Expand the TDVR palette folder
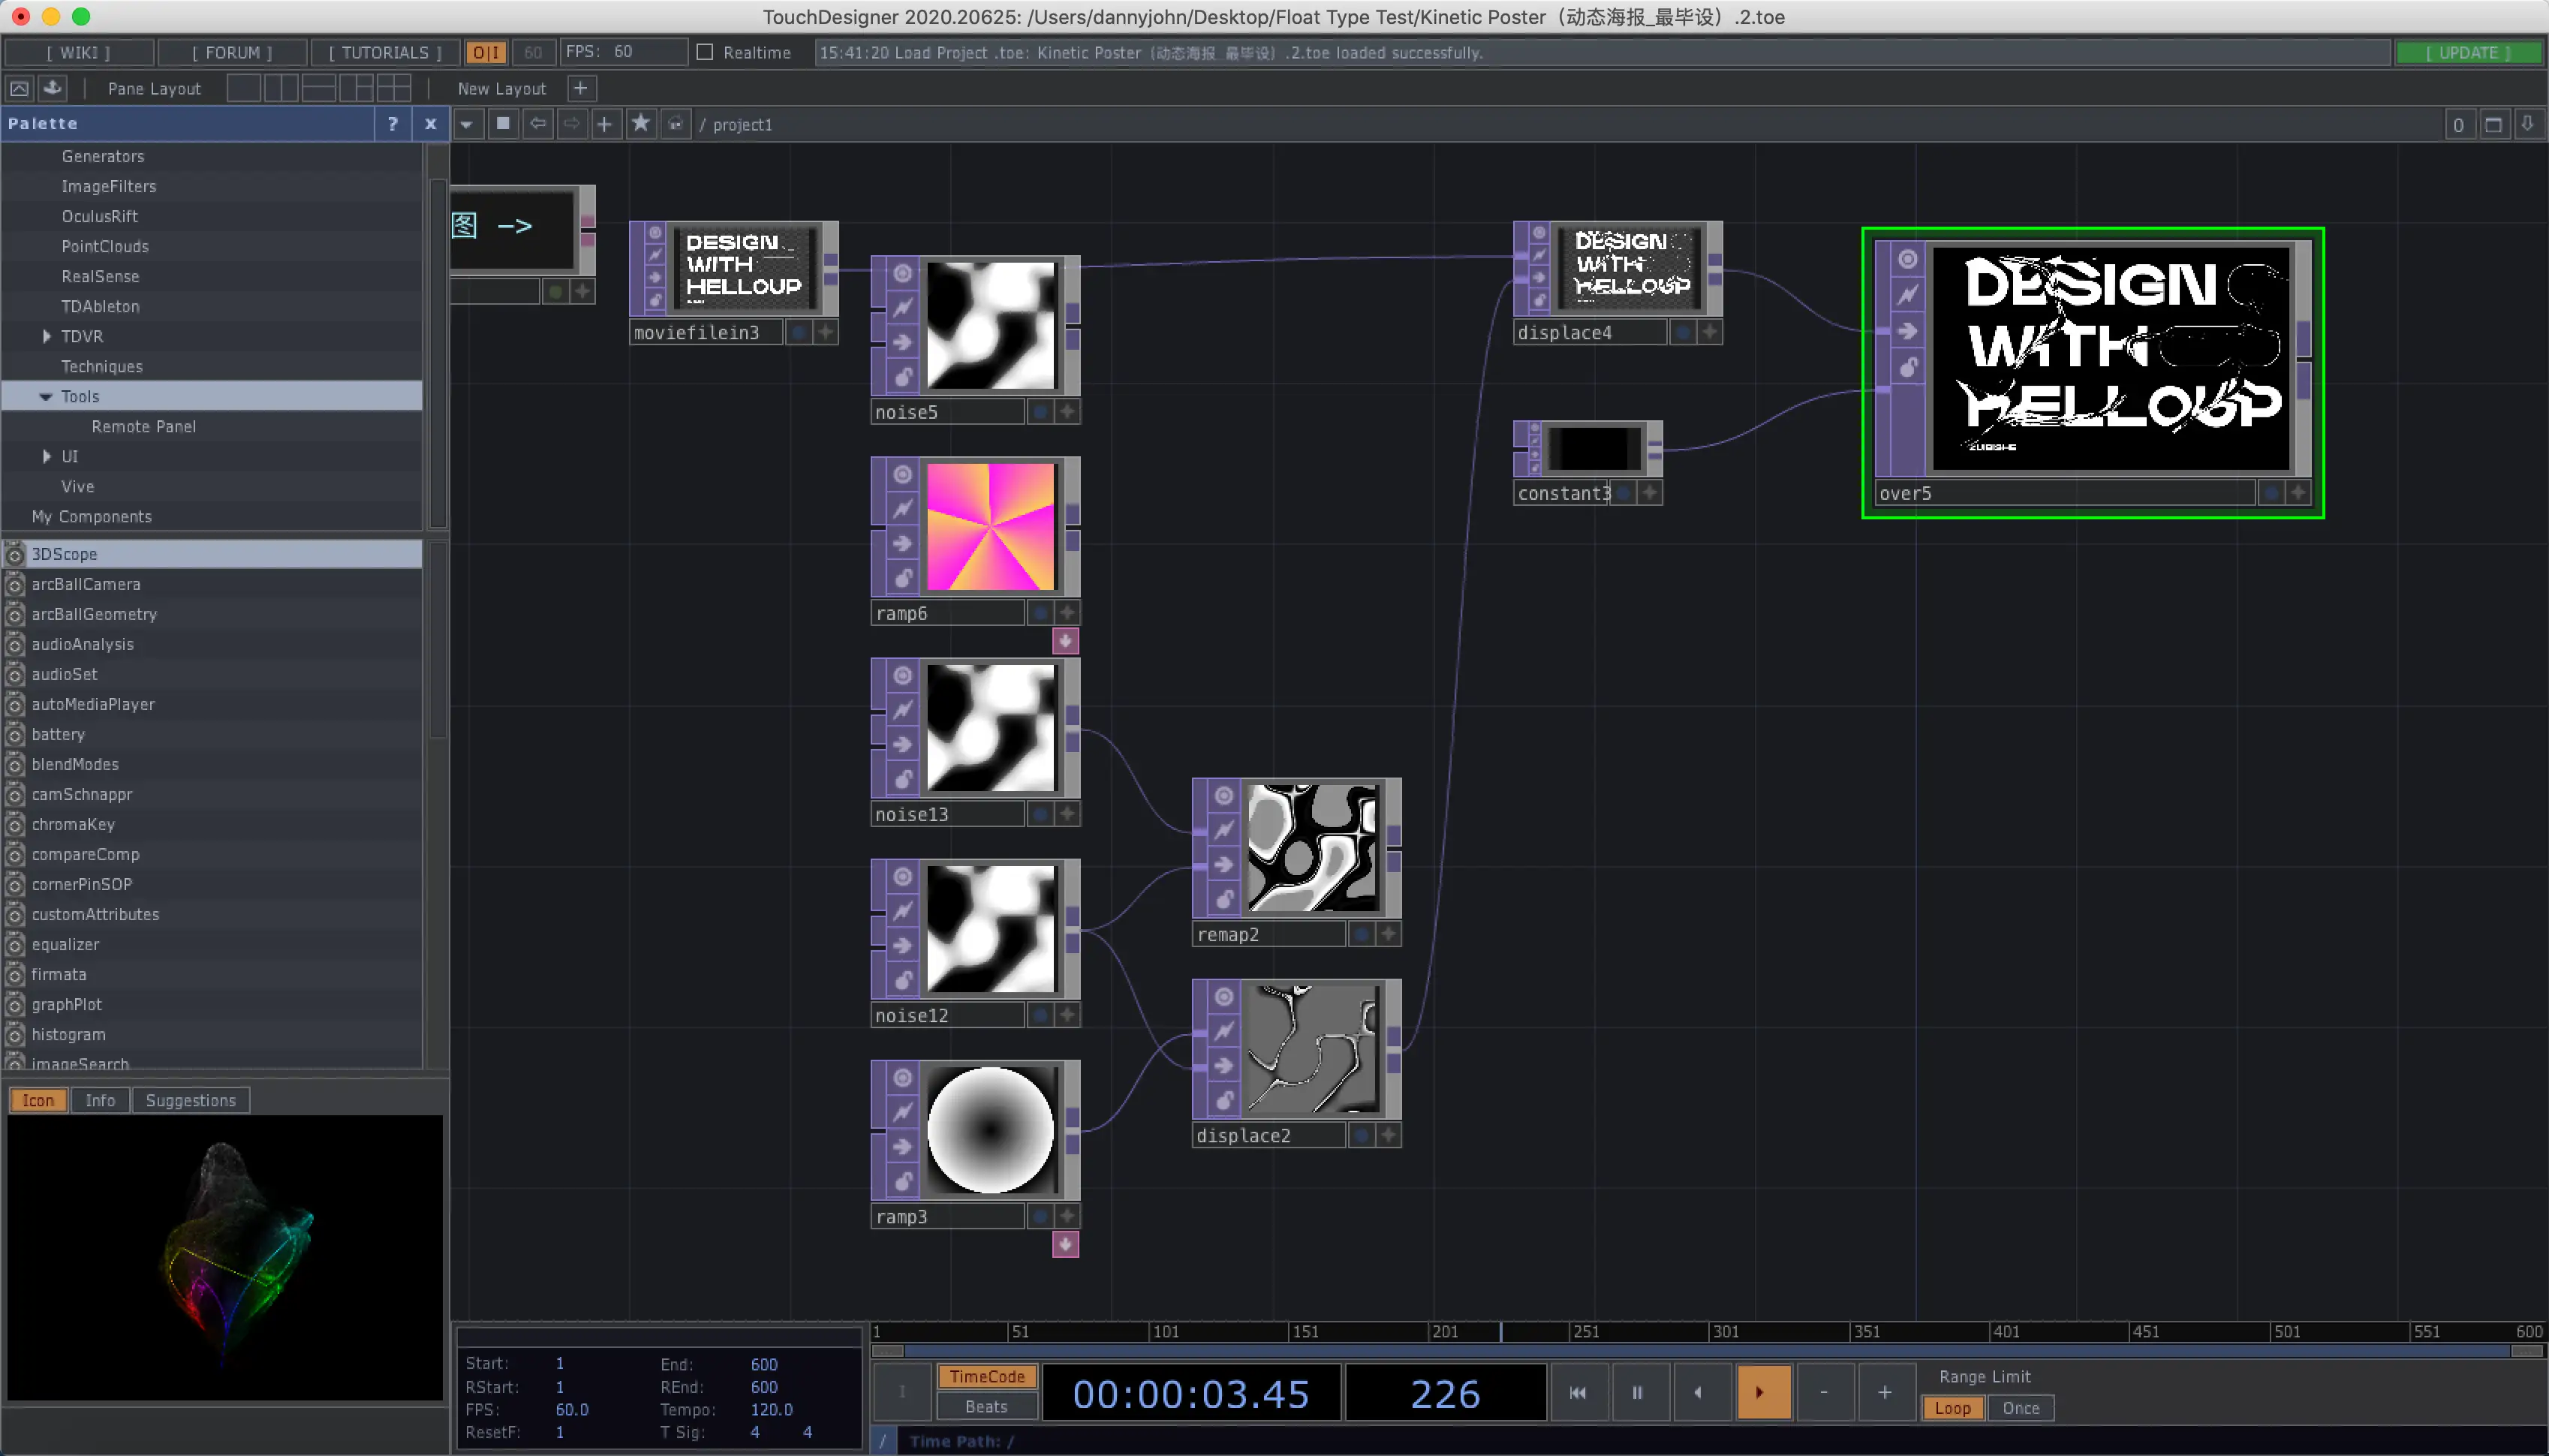Screen dimensions: 2549x1456 46,336
